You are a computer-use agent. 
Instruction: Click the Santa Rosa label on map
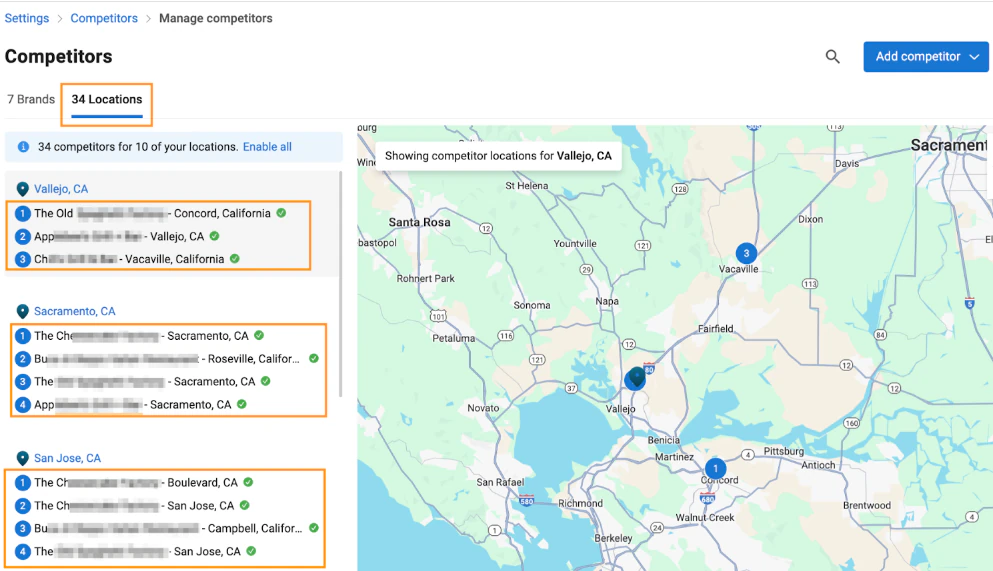coord(419,222)
